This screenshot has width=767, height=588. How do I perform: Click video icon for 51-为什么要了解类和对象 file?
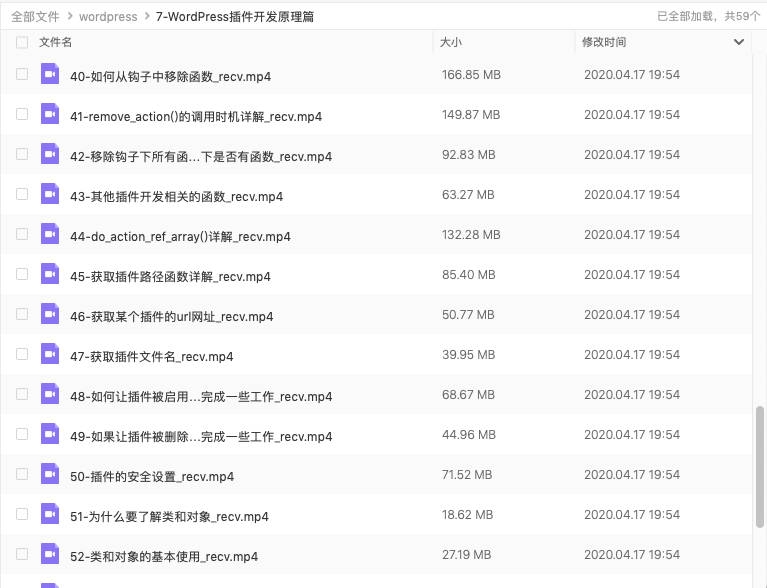click(50, 514)
